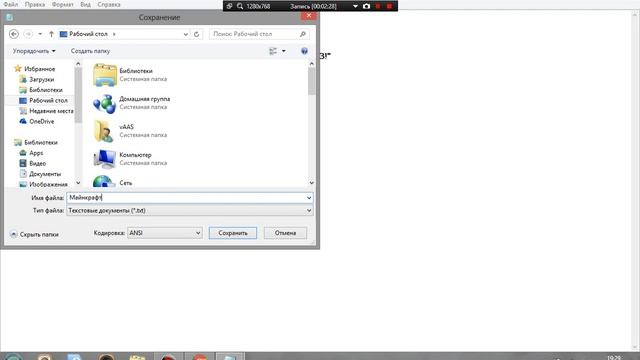Click the leftmost icon on the recorder bar

(229, 6)
